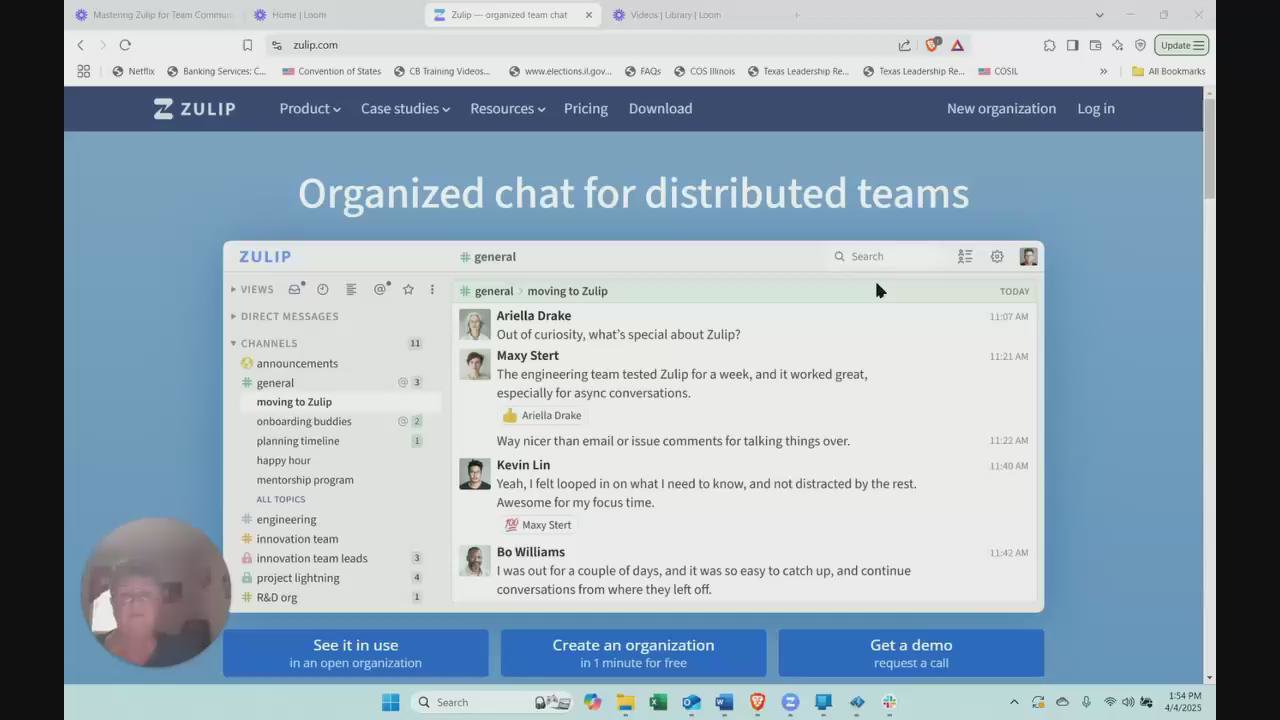Switch to the Videos | Library | Loom tab
The width and height of the screenshot is (1280, 720).
[x=690, y=15]
